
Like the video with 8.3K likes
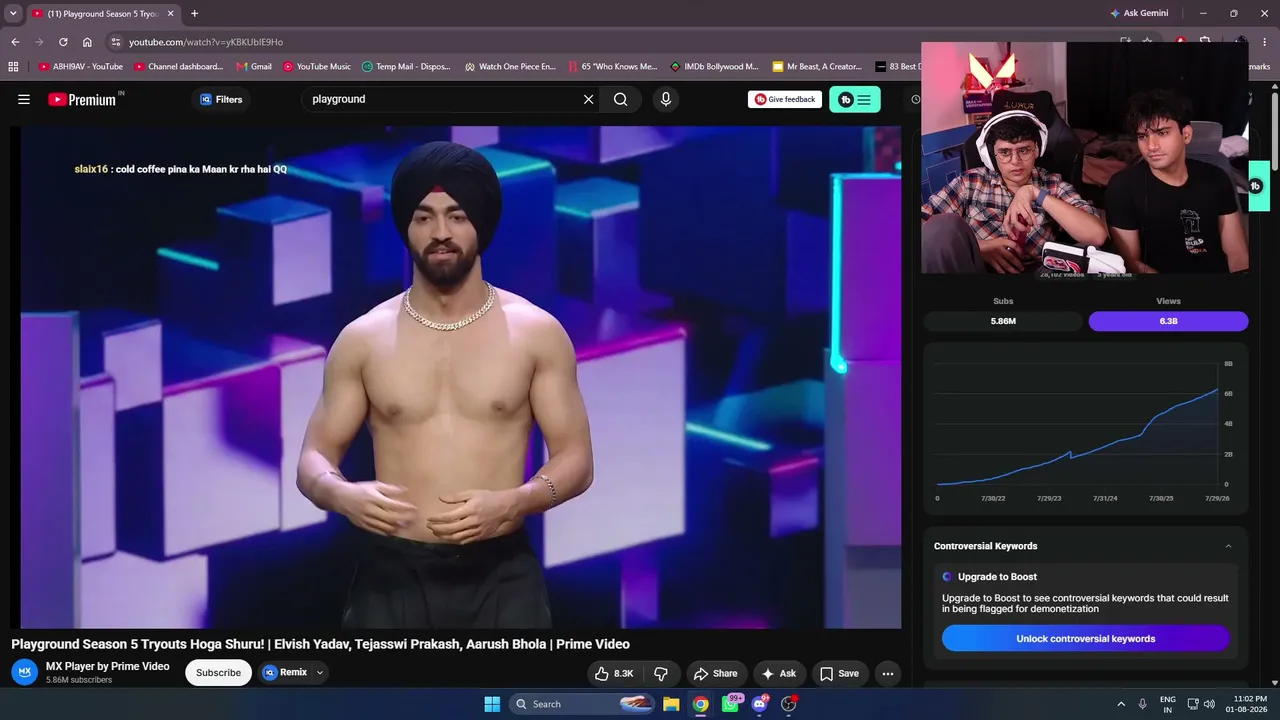[x=614, y=673]
